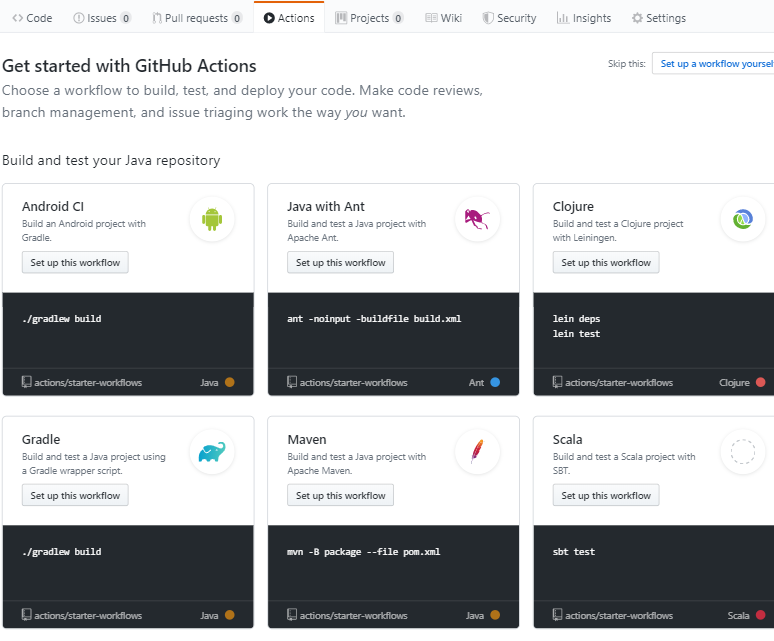774x641 pixels.
Task: Open actions/starter-workflows link in Gradle card
Action: coord(88,615)
